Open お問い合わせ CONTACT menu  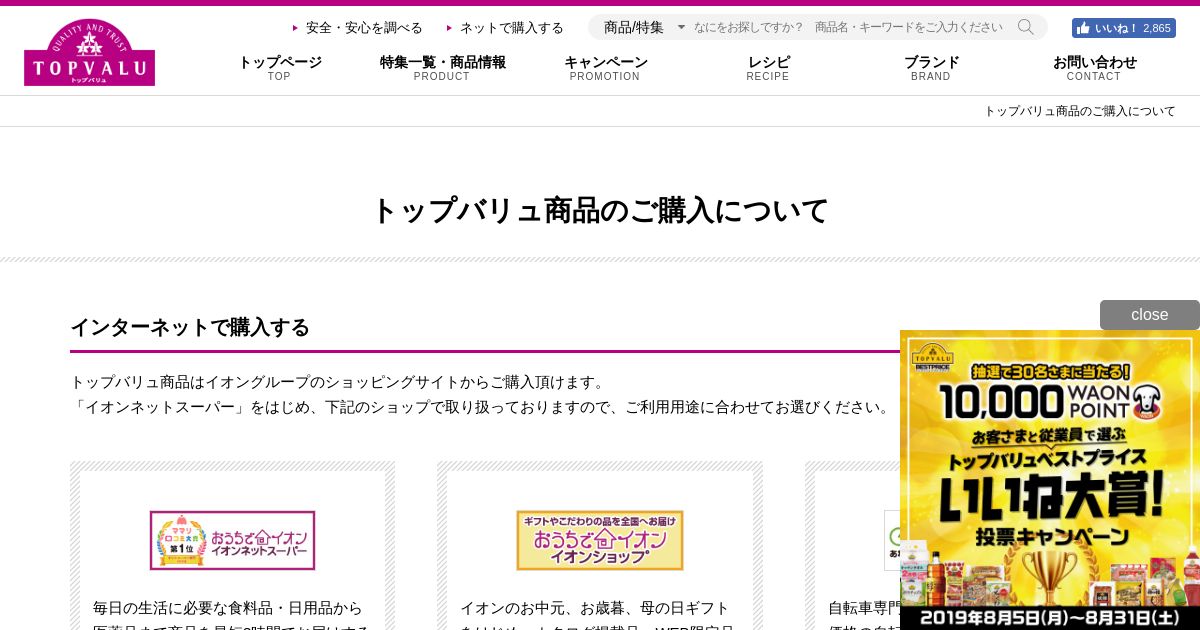click(1094, 68)
